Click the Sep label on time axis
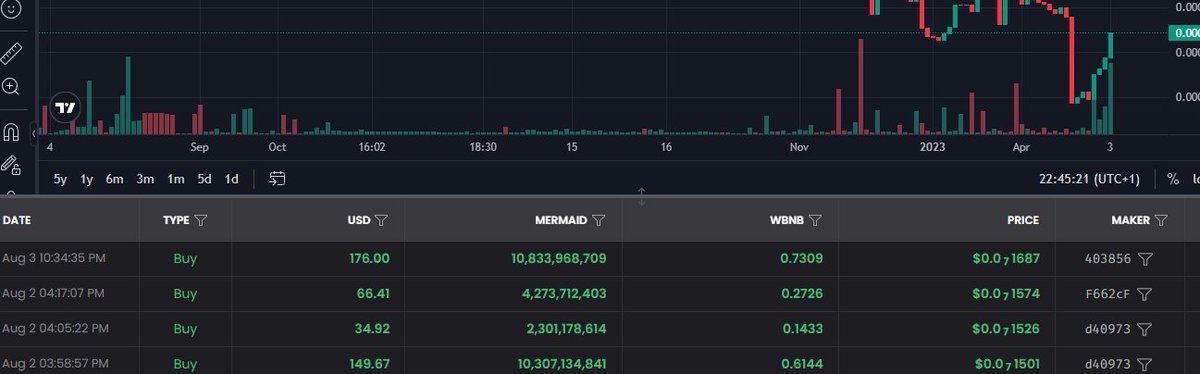The height and width of the screenshot is (374, 1200). point(199,147)
